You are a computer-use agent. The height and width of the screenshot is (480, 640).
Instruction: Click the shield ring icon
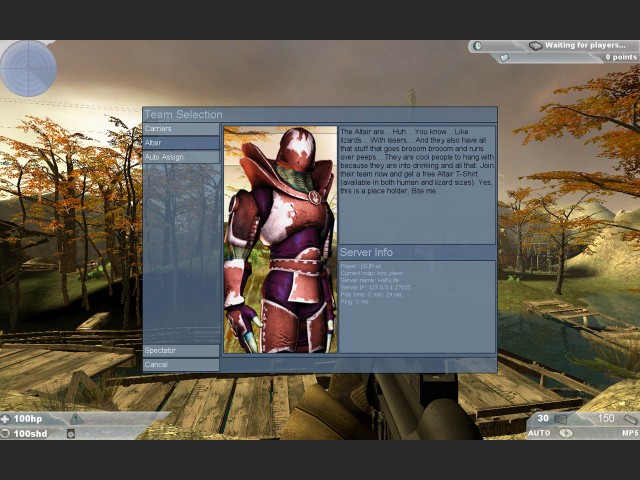(5, 433)
